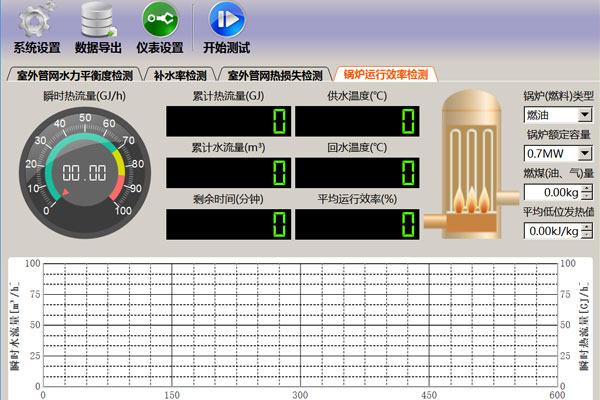The image size is (600, 400).
Task: Select the 锅炉运行效率检测 tab
Action: [385, 75]
